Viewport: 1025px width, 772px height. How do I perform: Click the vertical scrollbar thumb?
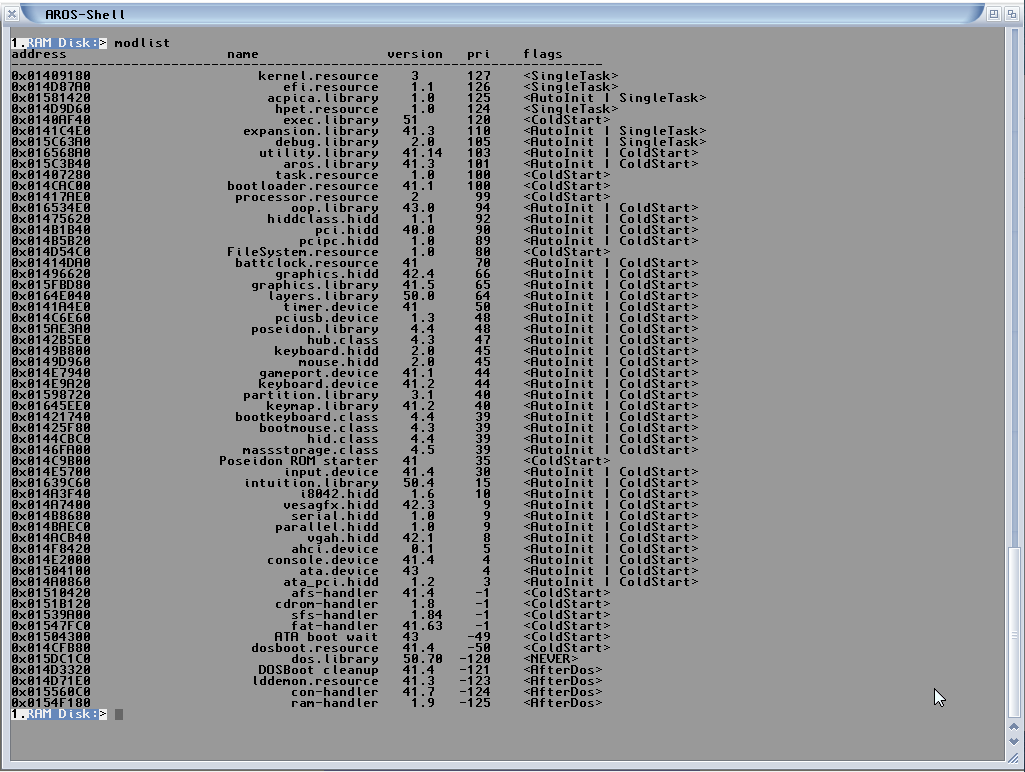point(1014,634)
